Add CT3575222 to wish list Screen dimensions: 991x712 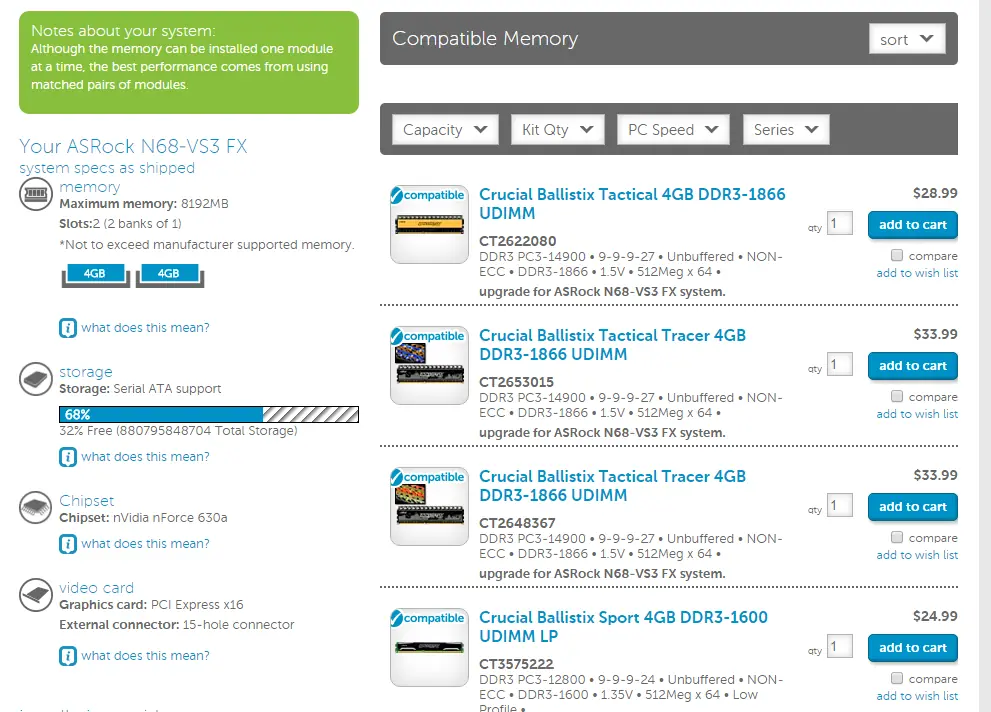(x=917, y=696)
